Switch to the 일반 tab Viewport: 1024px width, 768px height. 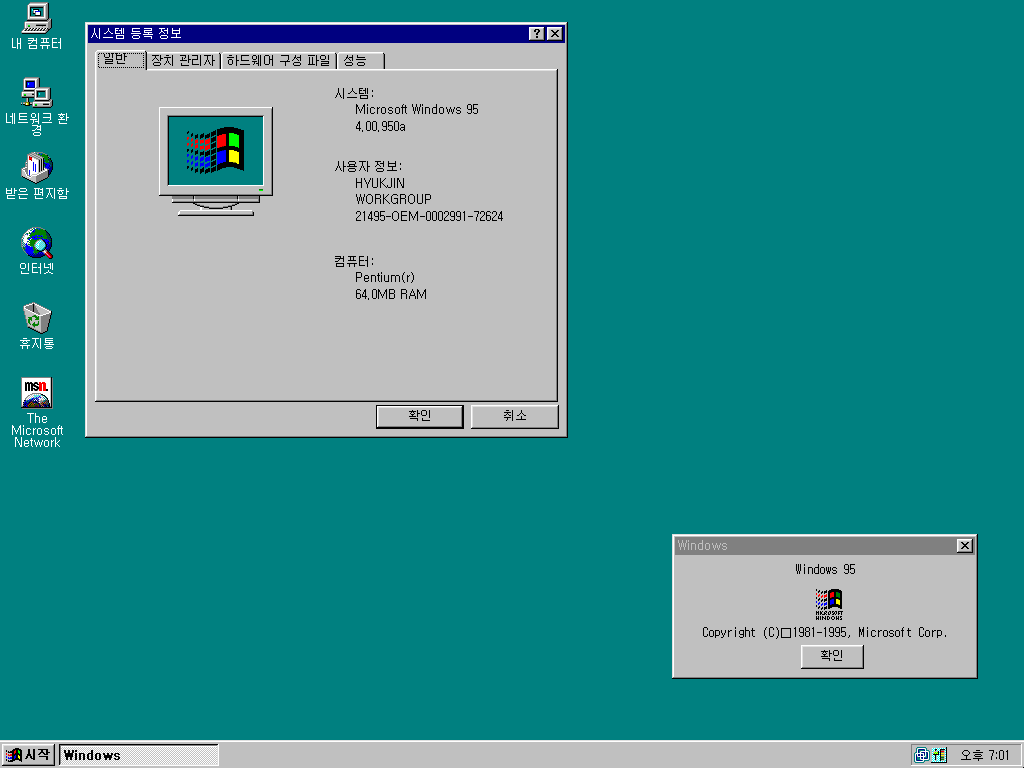[x=120, y=59]
